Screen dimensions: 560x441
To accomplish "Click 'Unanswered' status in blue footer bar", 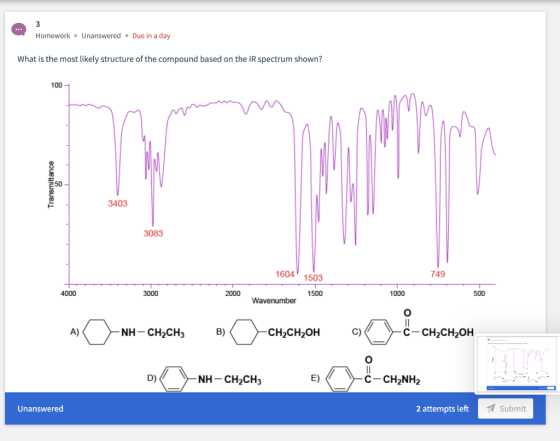I will 40,409.
